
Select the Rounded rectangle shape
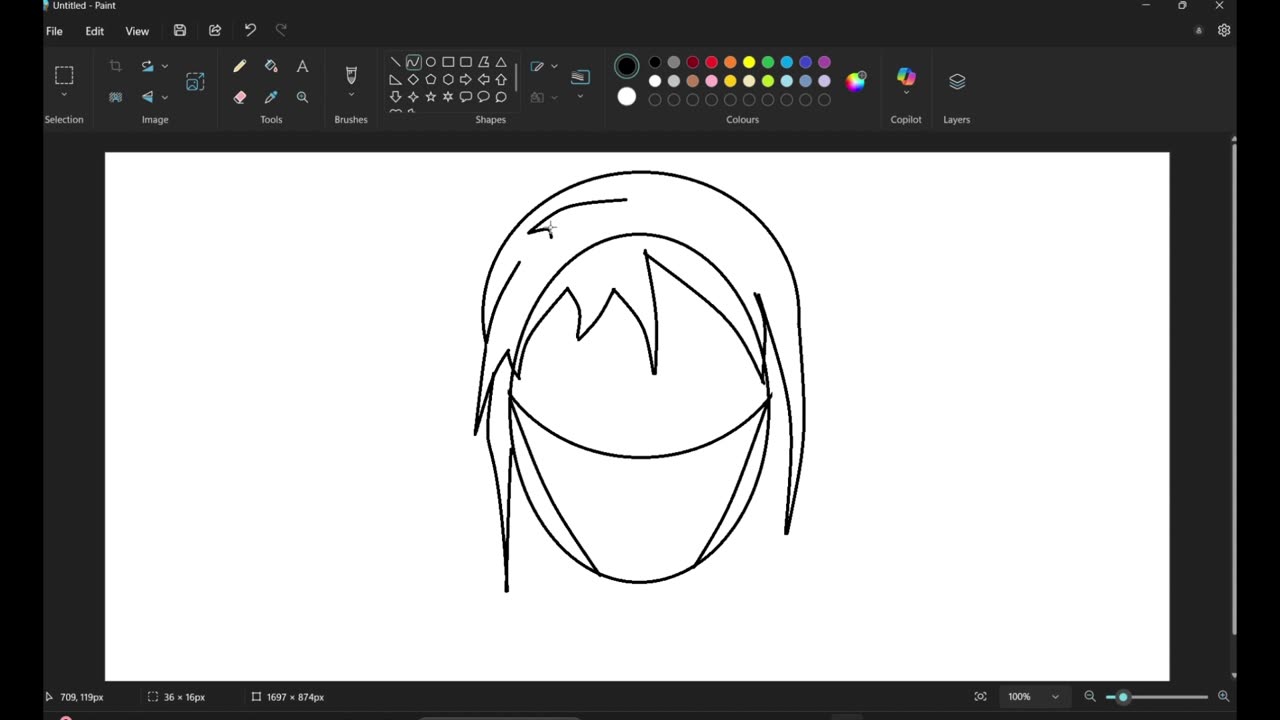point(466,62)
